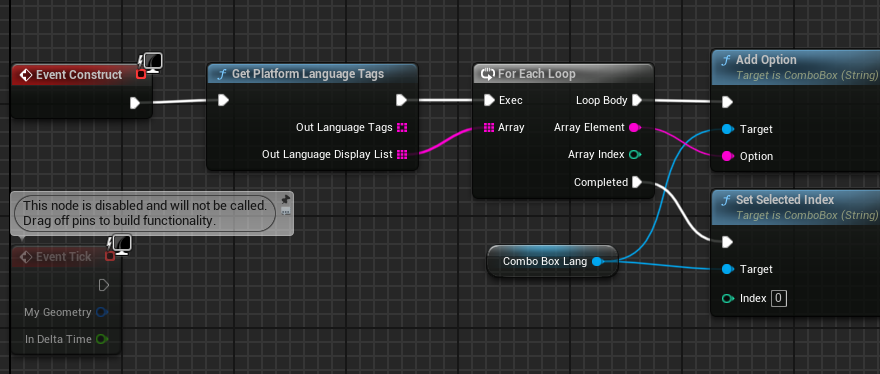This screenshot has height=374, width=880.
Task: Click Get Platform Language Tags output exec pin
Action: 401,100
